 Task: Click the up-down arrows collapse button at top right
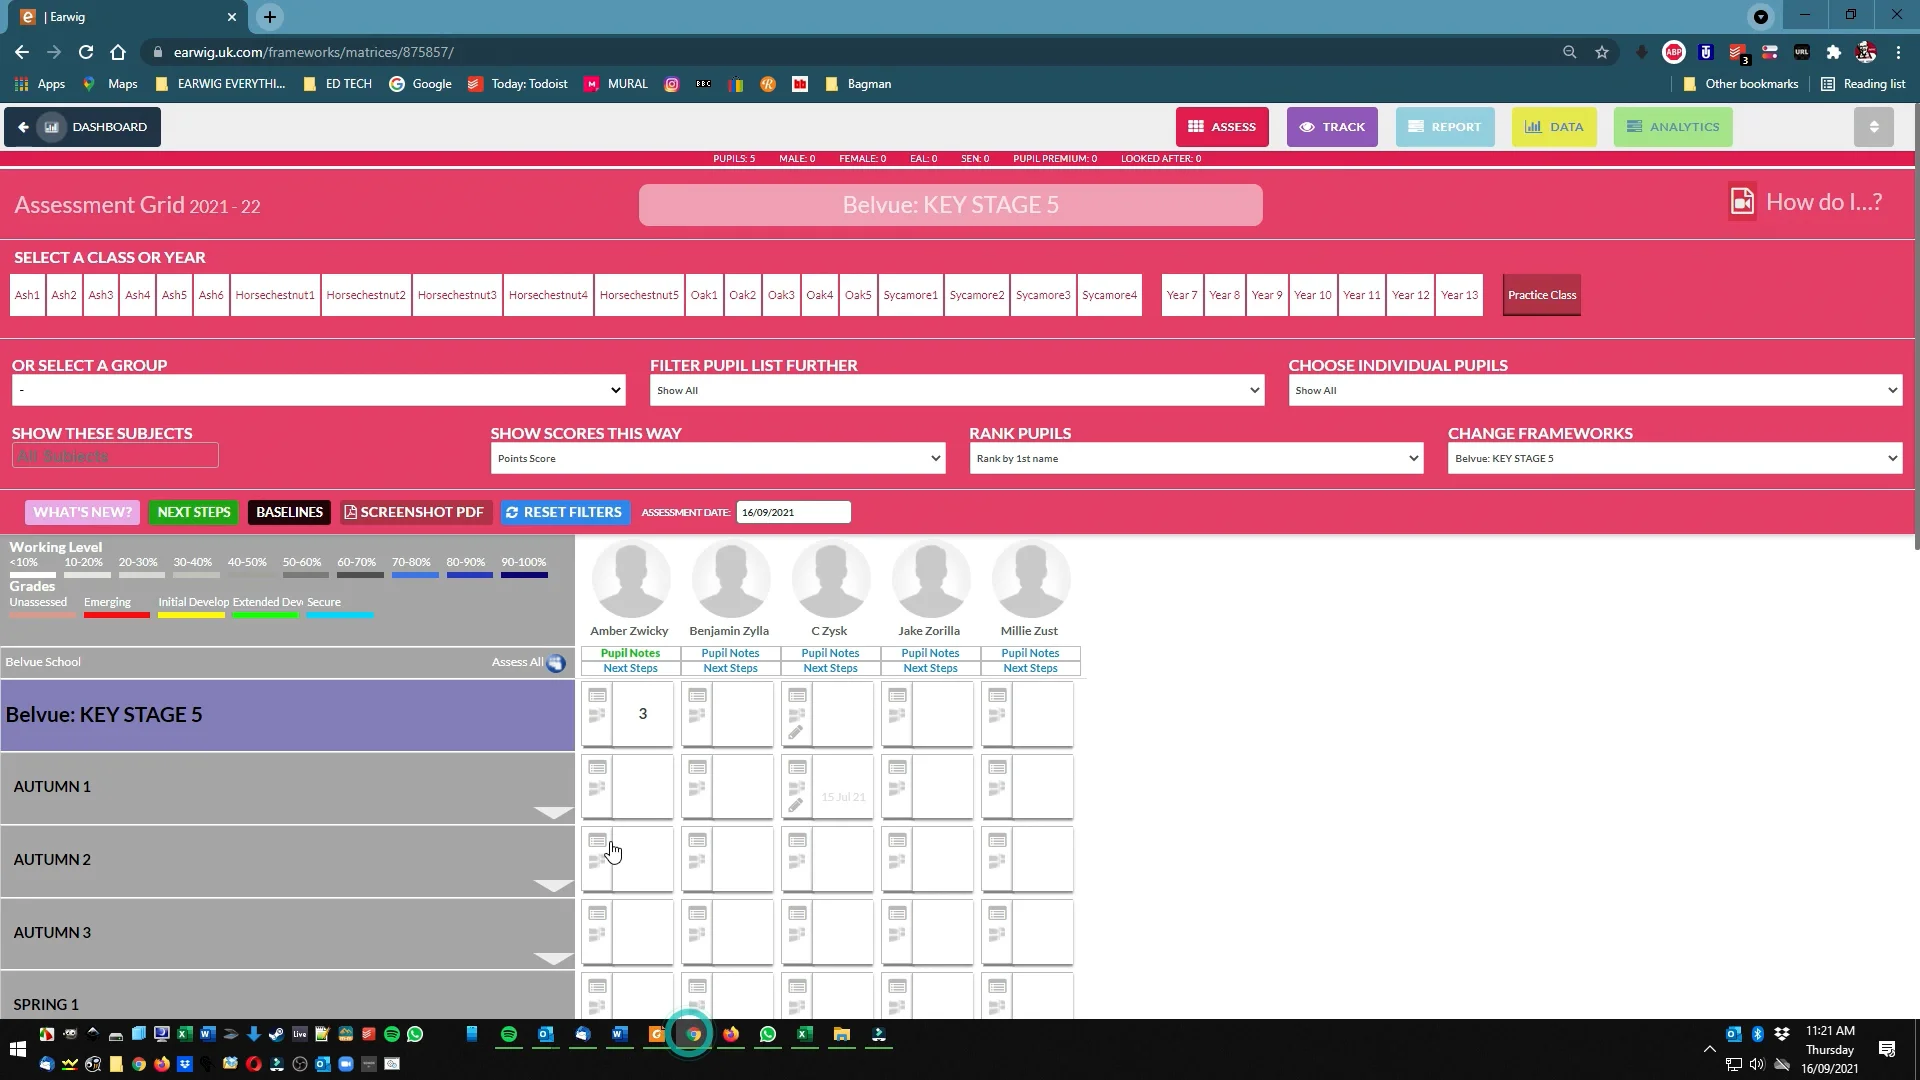click(x=1873, y=127)
